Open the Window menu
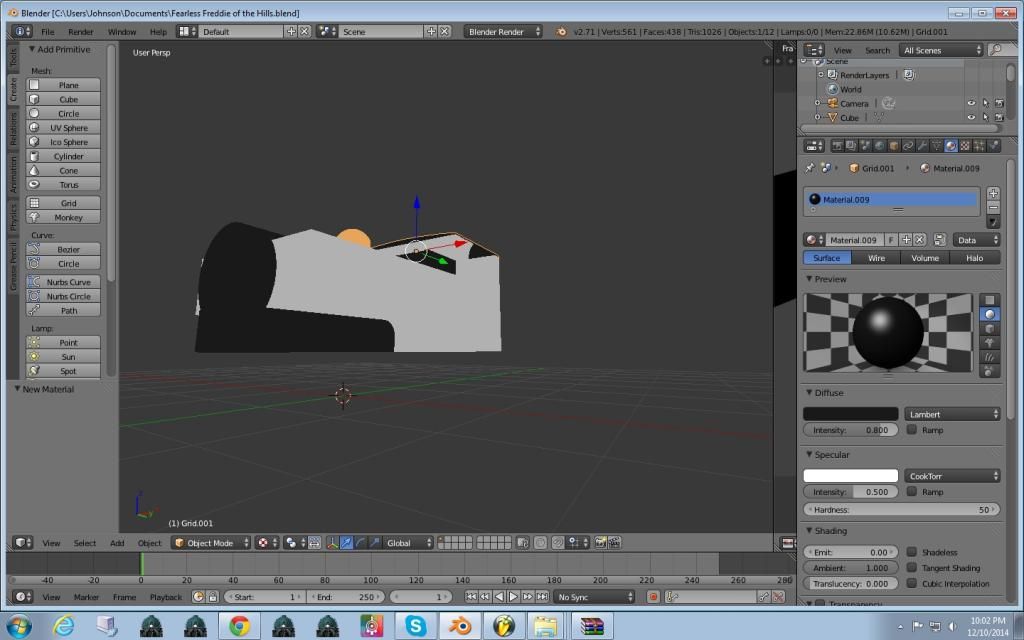The height and width of the screenshot is (640, 1024). pos(121,31)
